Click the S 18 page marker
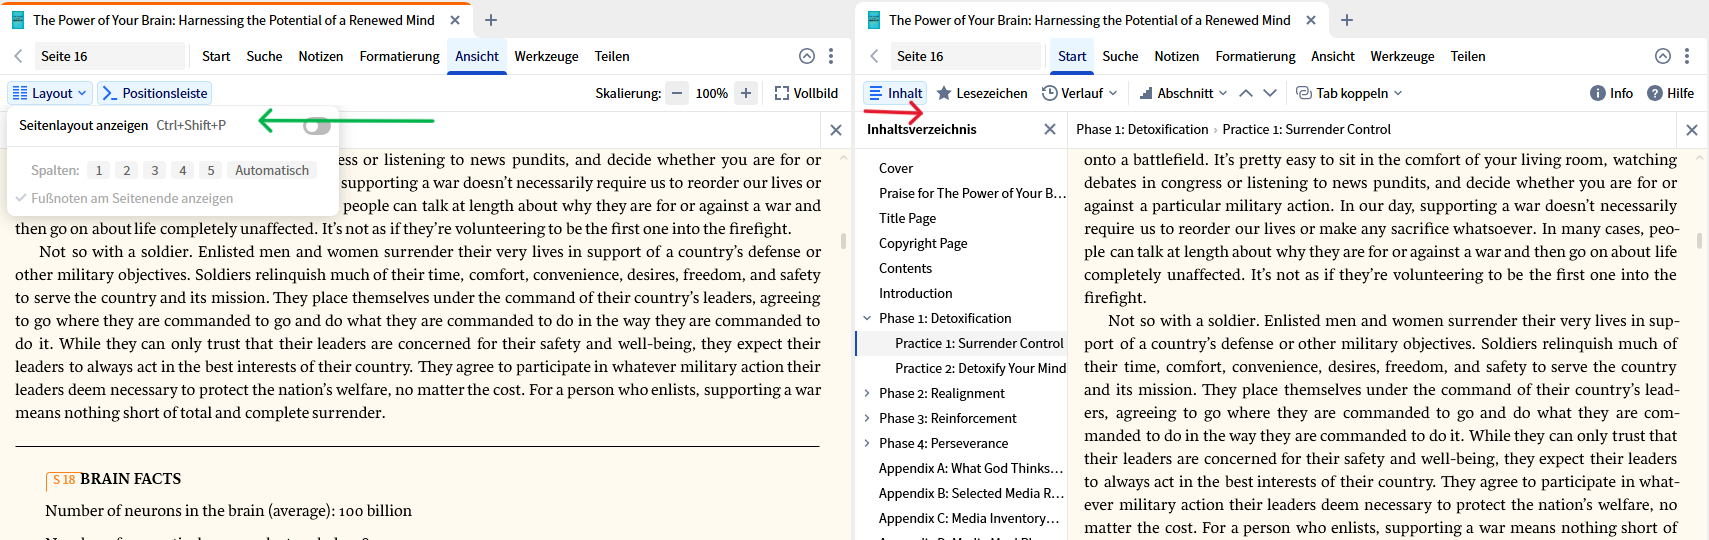This screenshot has width=1709, height=540. [x=64, y=480]
